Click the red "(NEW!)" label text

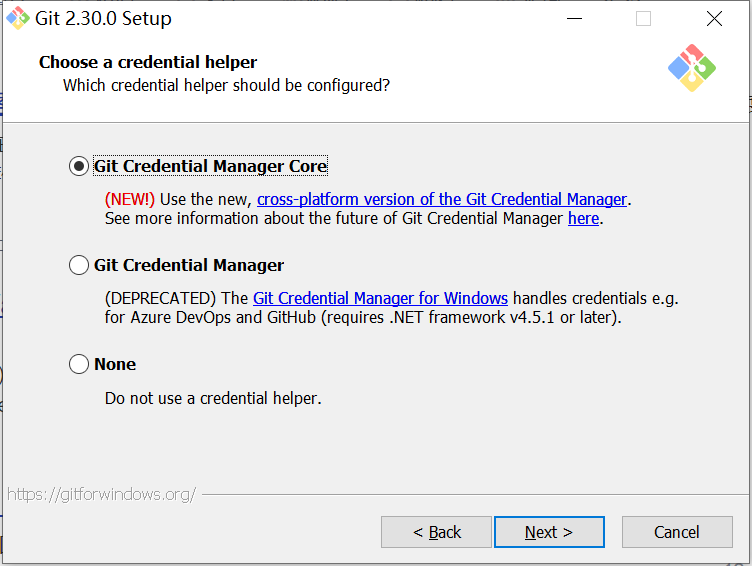point(130,199)
